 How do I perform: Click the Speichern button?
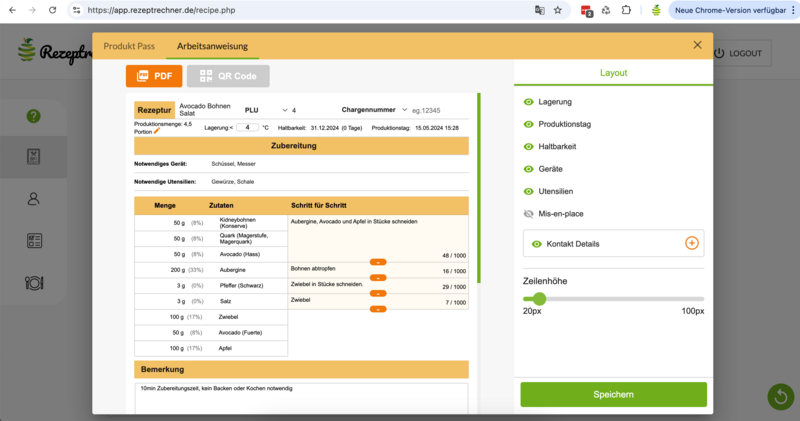point(613,394)
